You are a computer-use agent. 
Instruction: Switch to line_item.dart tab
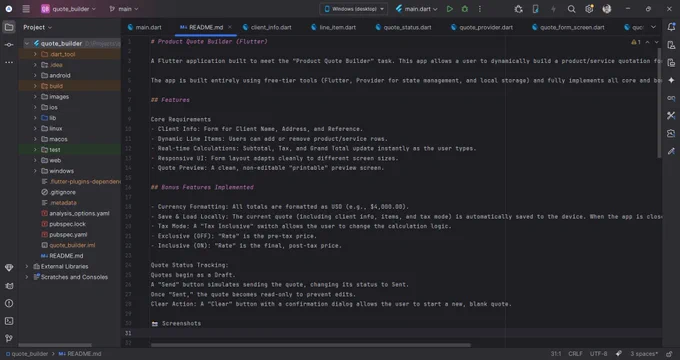tap(333, 27)
